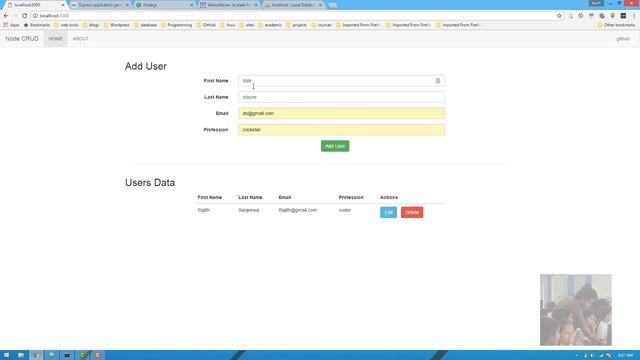Click the green shield extension icon
Viewport: 640px width, 360px height.
[x=613, y=16]
